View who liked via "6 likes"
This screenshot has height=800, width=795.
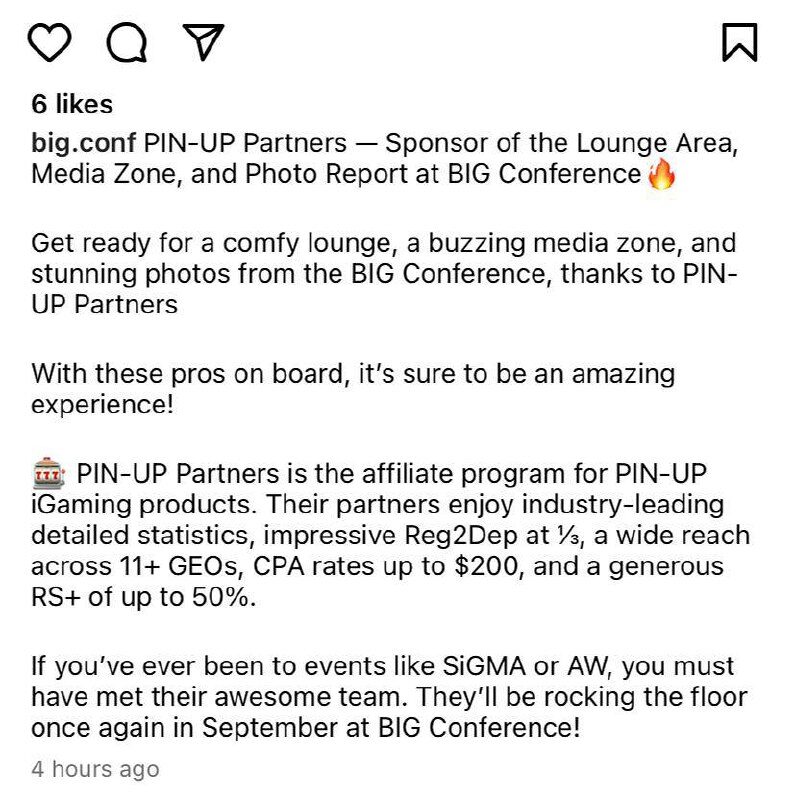coord(72,104)
